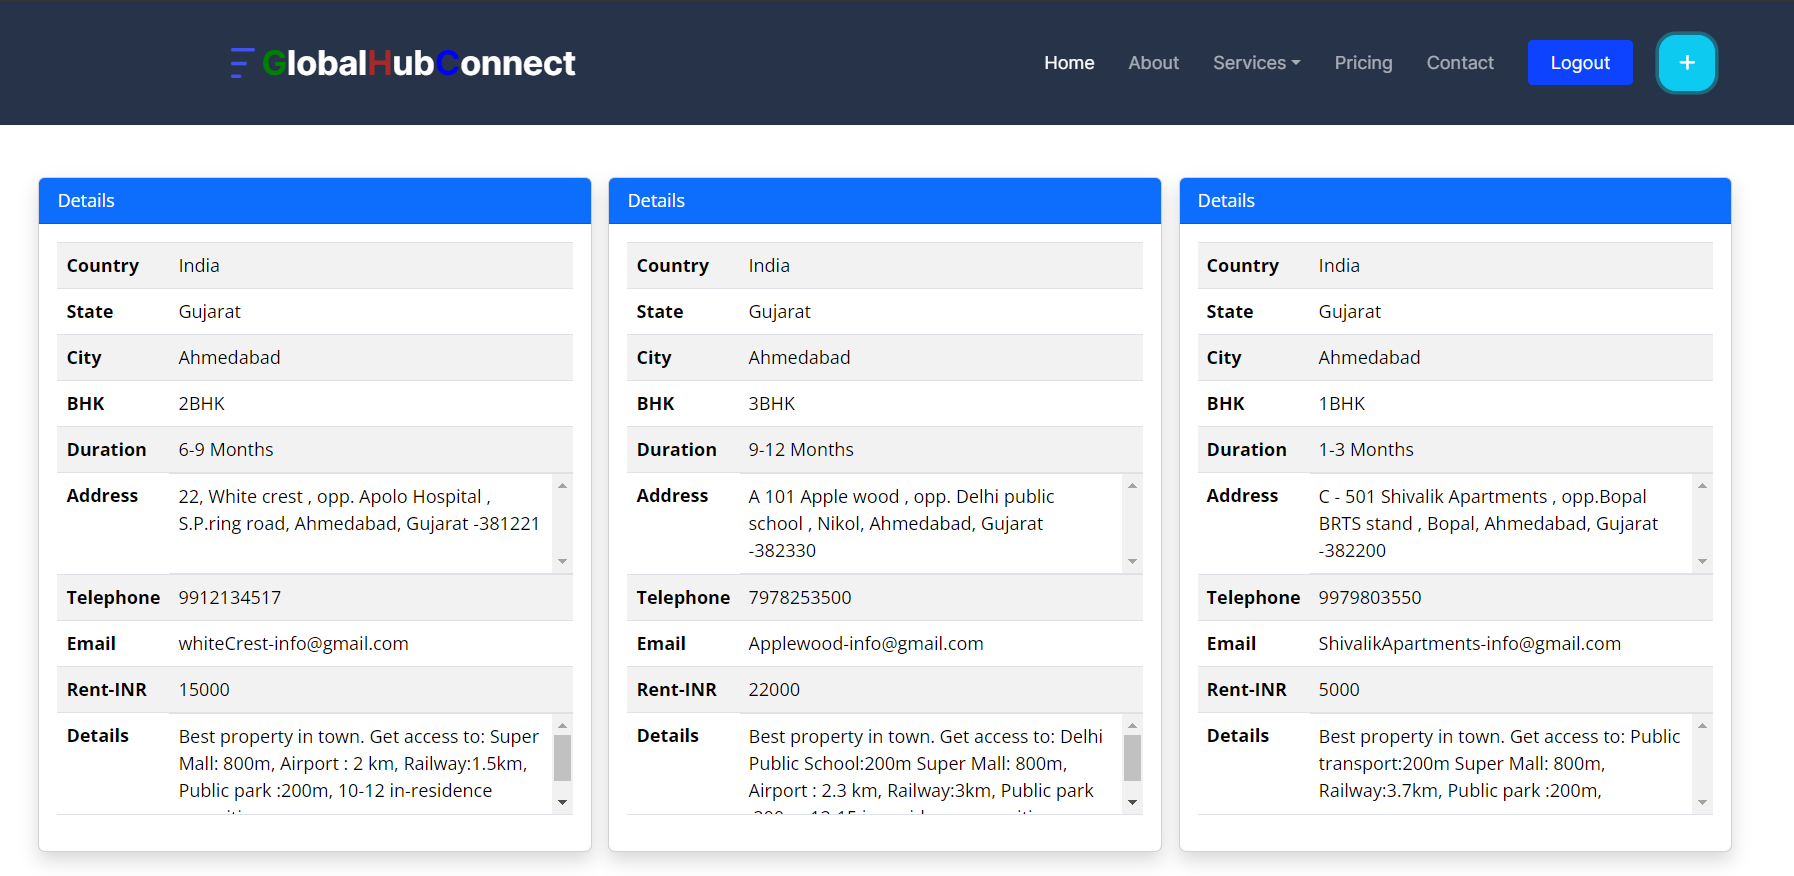Click scrollbar thumb in 3BHK card's Details box

(1132, 758)
